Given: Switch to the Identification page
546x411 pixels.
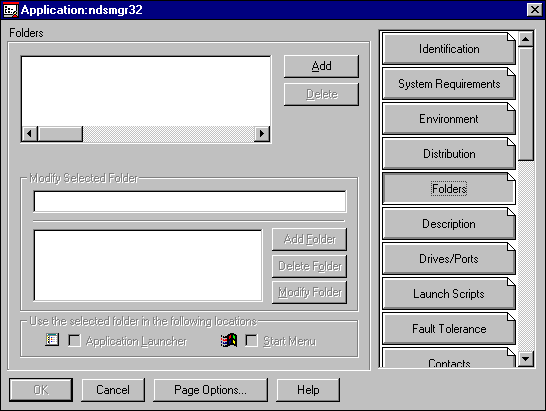Looking at the screenshot, I should pos(448,49).
